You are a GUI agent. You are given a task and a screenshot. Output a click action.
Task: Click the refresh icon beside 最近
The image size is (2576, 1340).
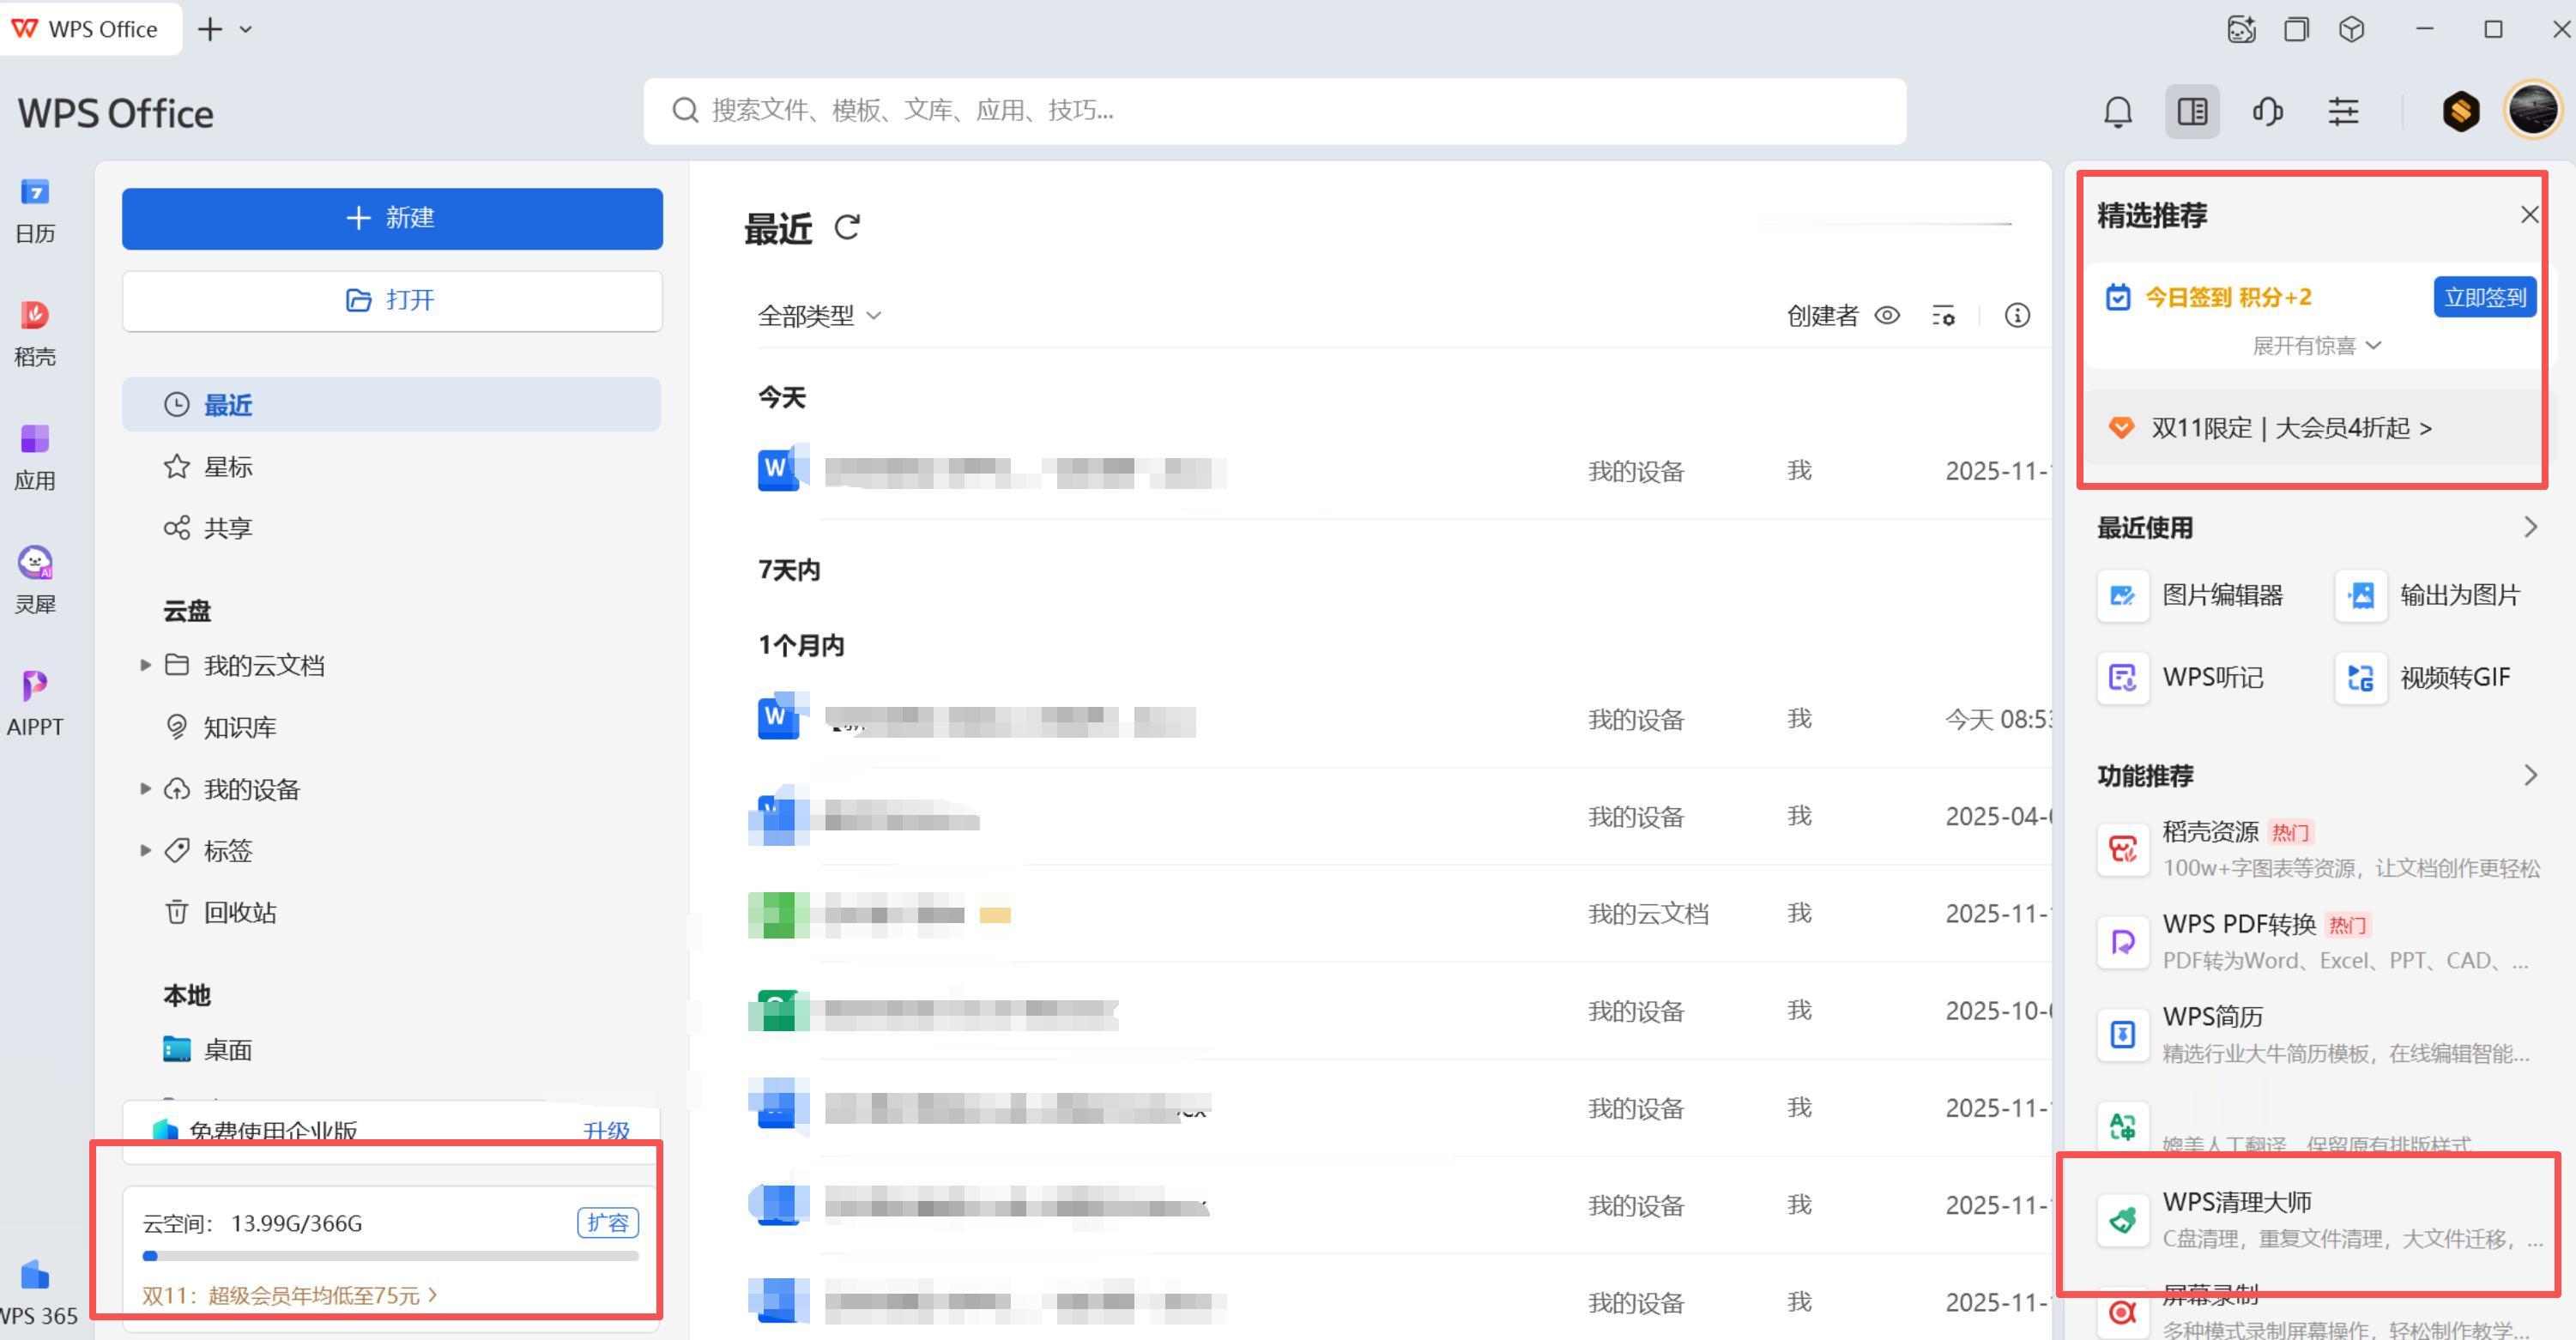[x=847, y=228]
